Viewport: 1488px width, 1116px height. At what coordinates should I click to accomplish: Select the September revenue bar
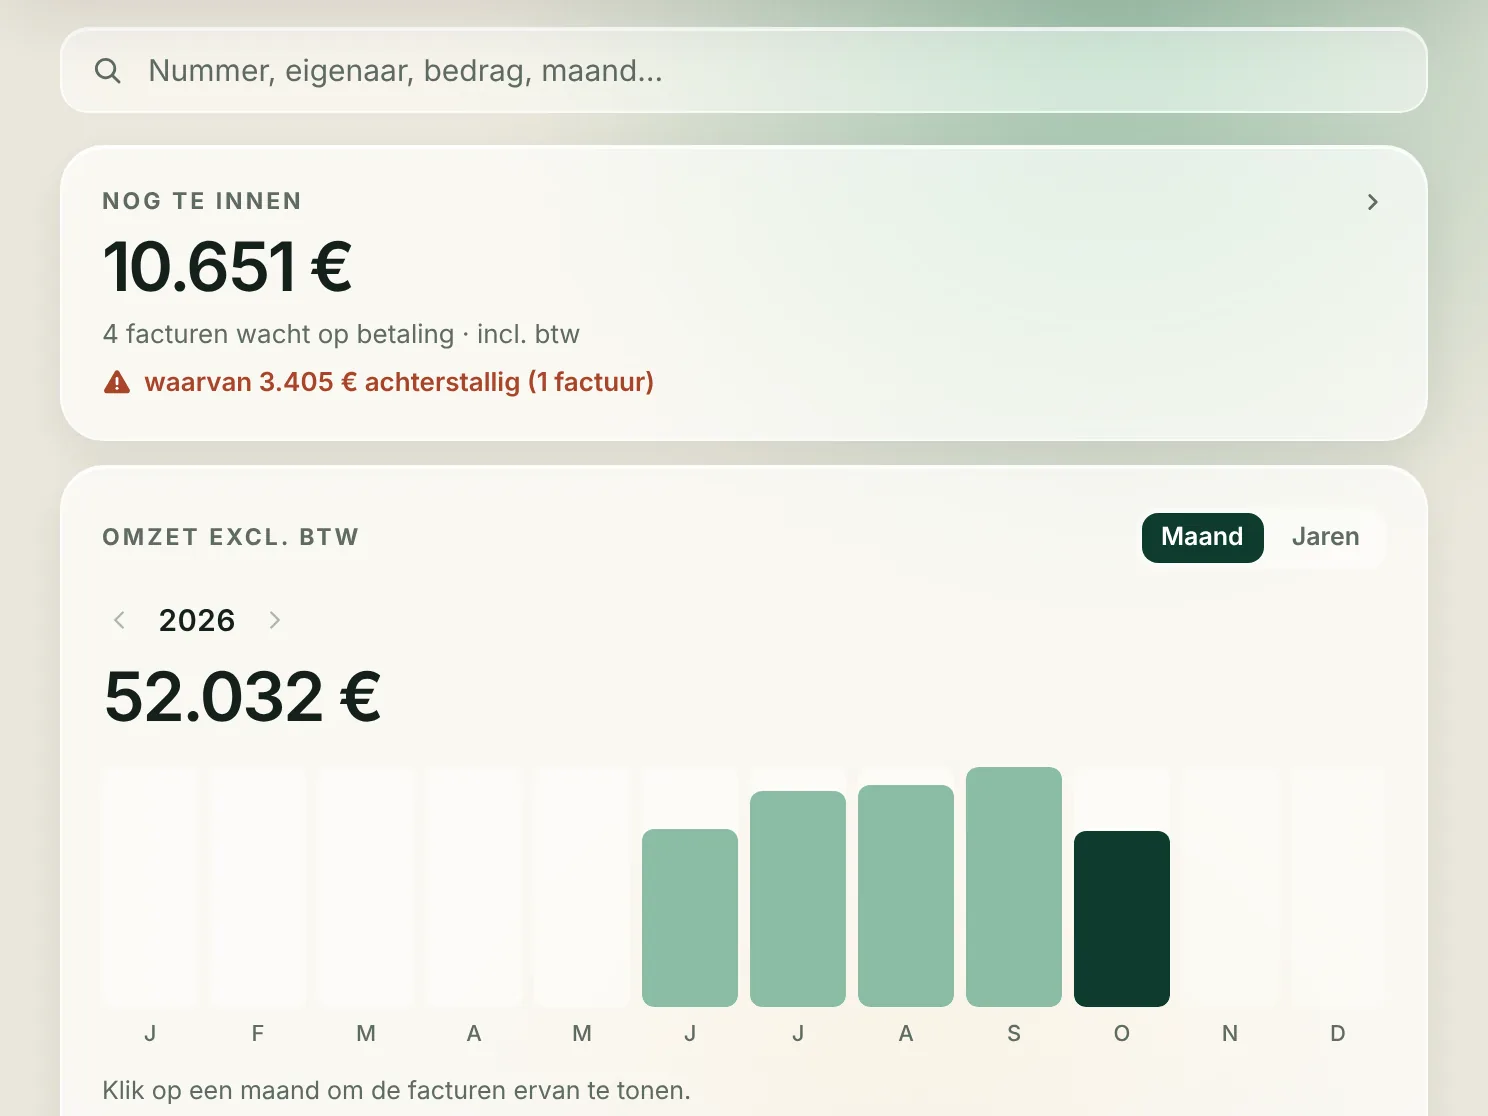click(x=1014, y=886)
